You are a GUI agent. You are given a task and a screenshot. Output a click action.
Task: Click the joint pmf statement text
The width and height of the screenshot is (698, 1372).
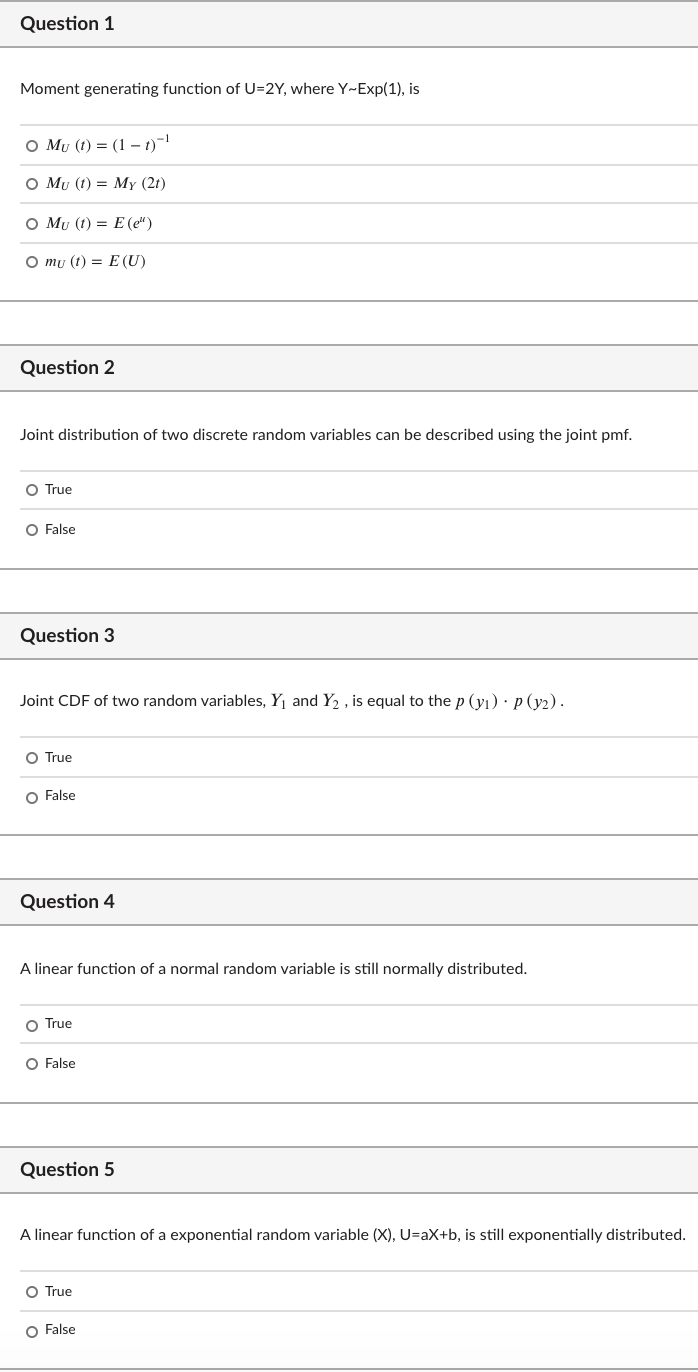(326, 434)
